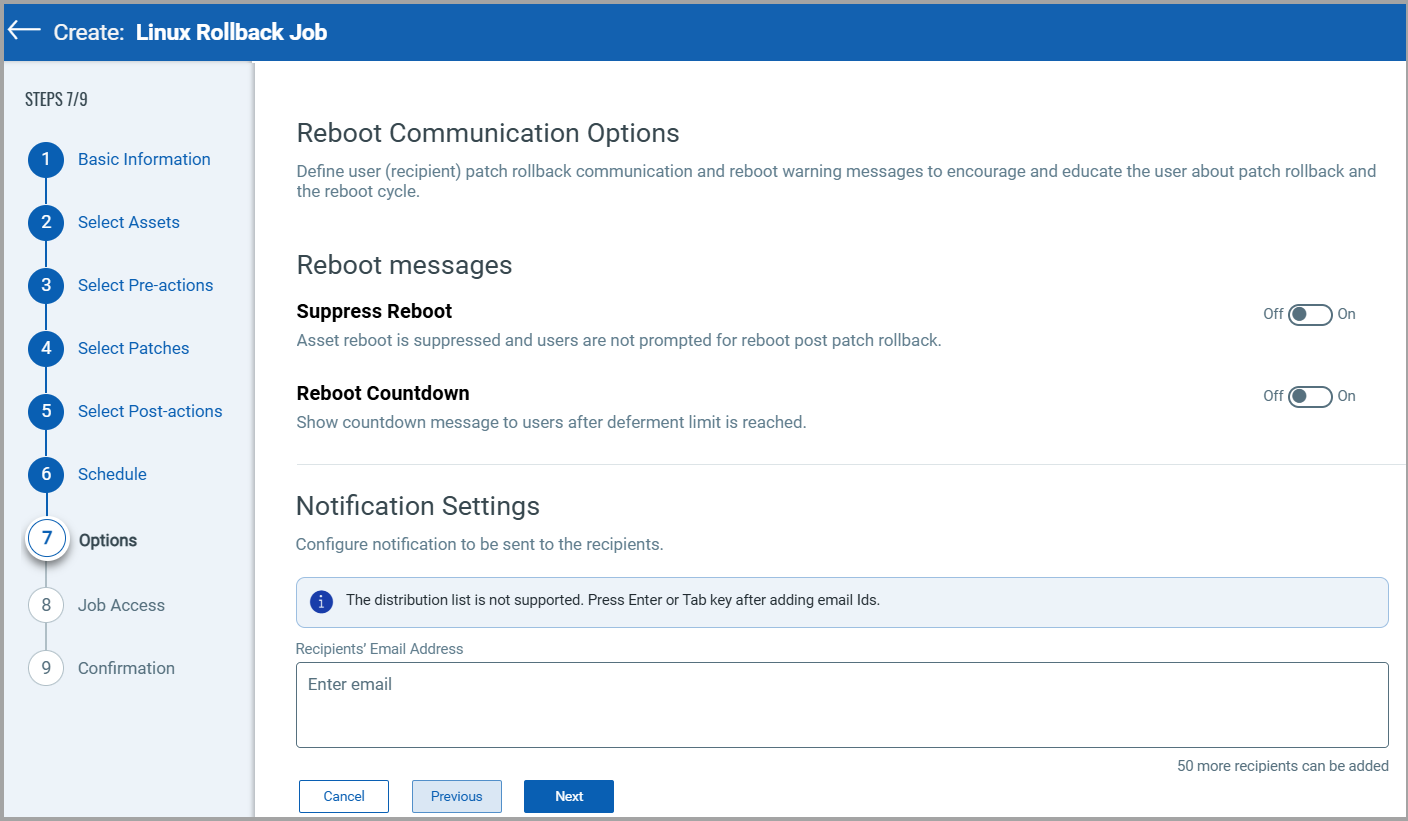Click inside the Recipients' Email Address field
The height and width of the screenshot is (821, 1408).
pos(841,704)
